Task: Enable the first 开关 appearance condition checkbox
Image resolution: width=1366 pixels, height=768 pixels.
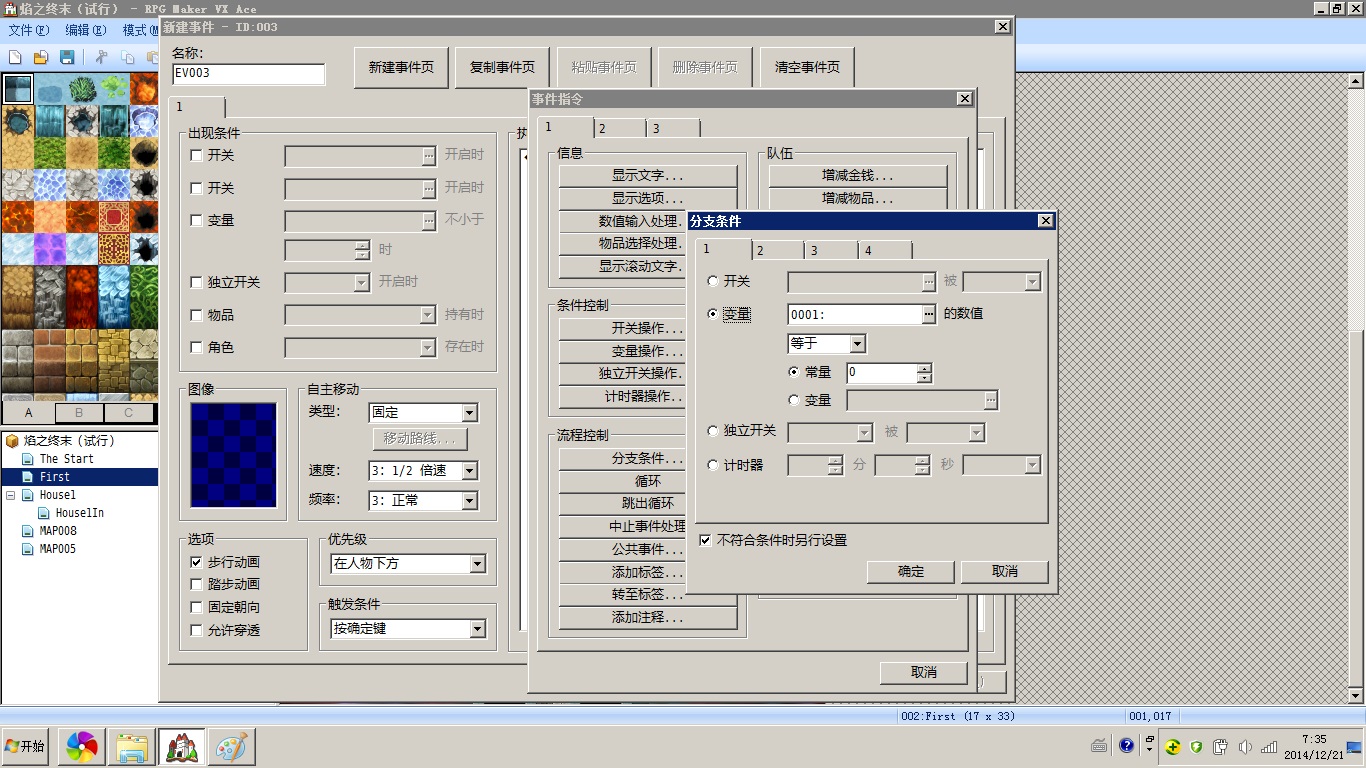Action: click(196, 156)
